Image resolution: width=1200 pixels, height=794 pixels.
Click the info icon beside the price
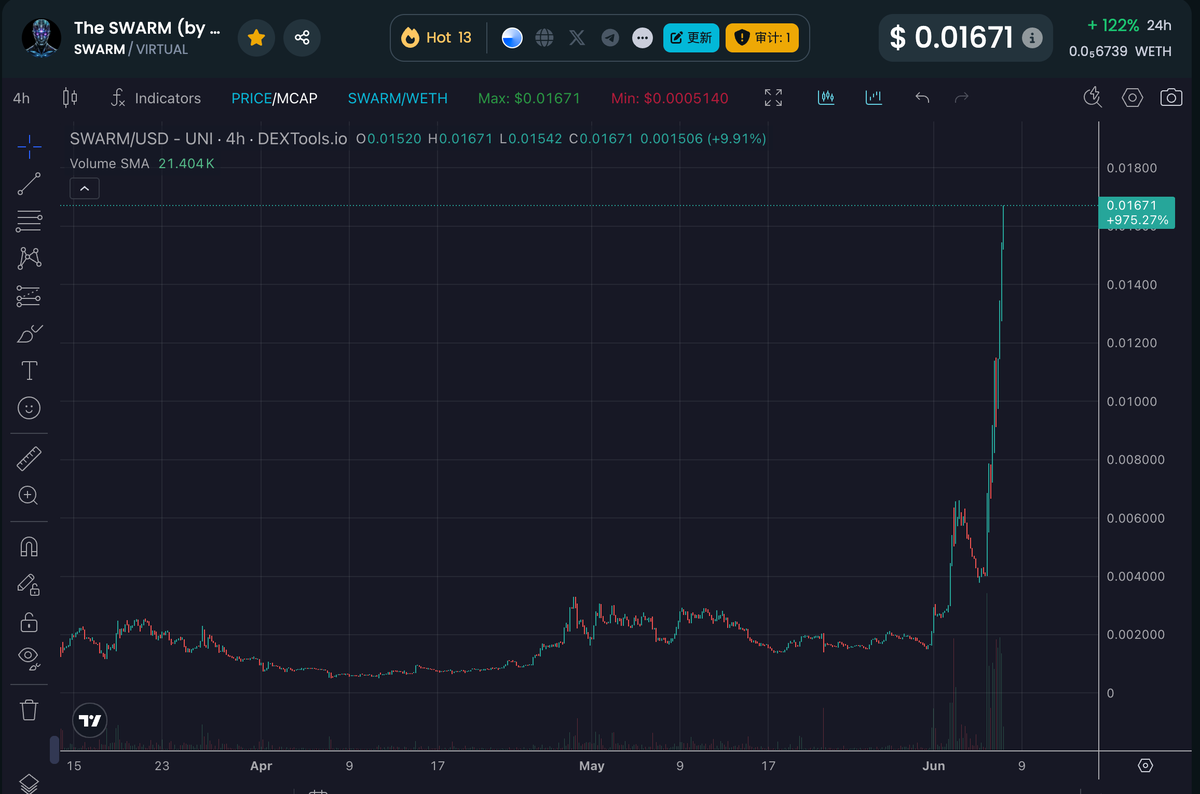(1033, 38)
